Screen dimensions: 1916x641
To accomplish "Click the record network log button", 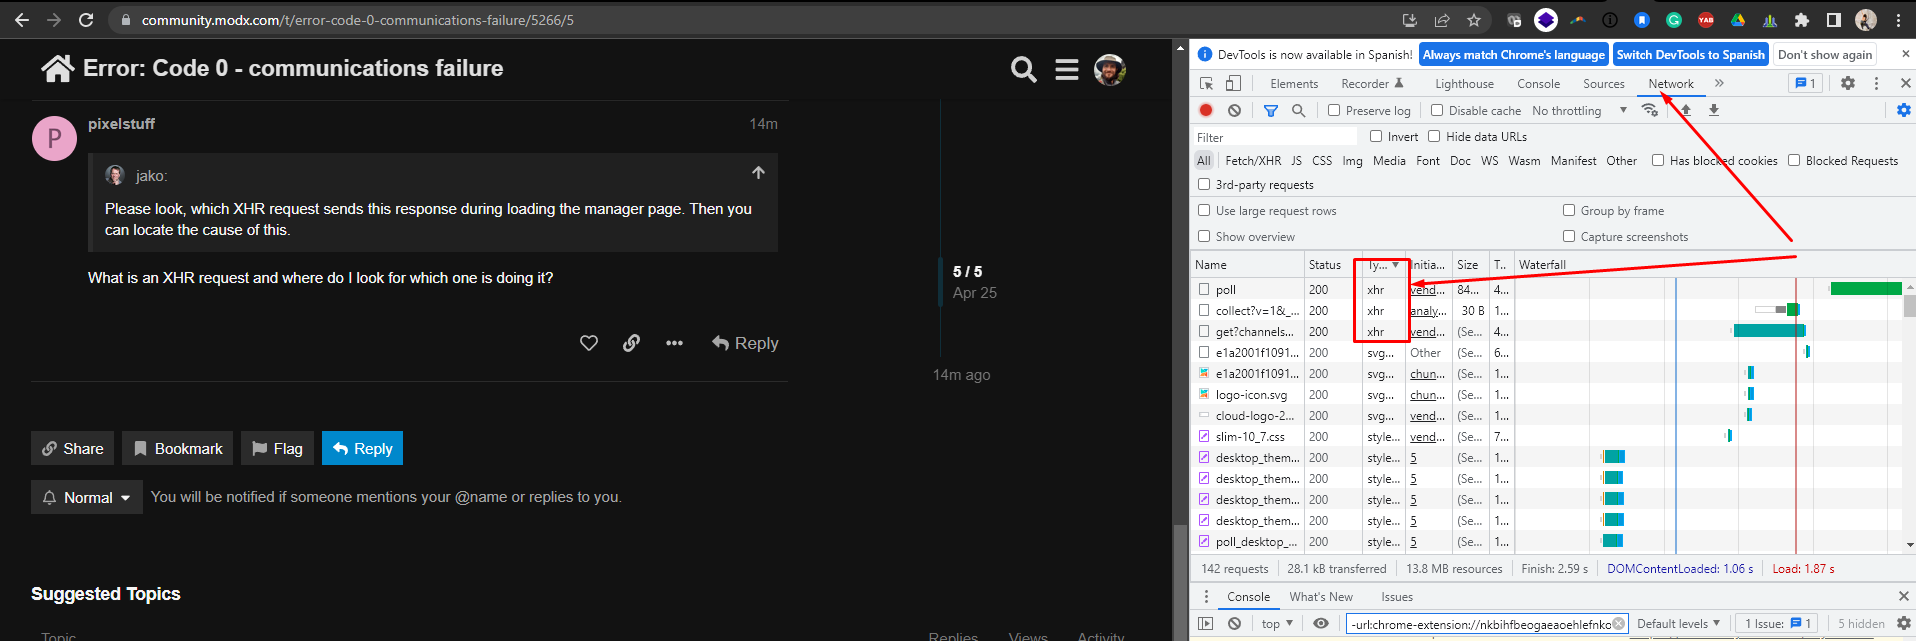I will tap(1206, 111).
